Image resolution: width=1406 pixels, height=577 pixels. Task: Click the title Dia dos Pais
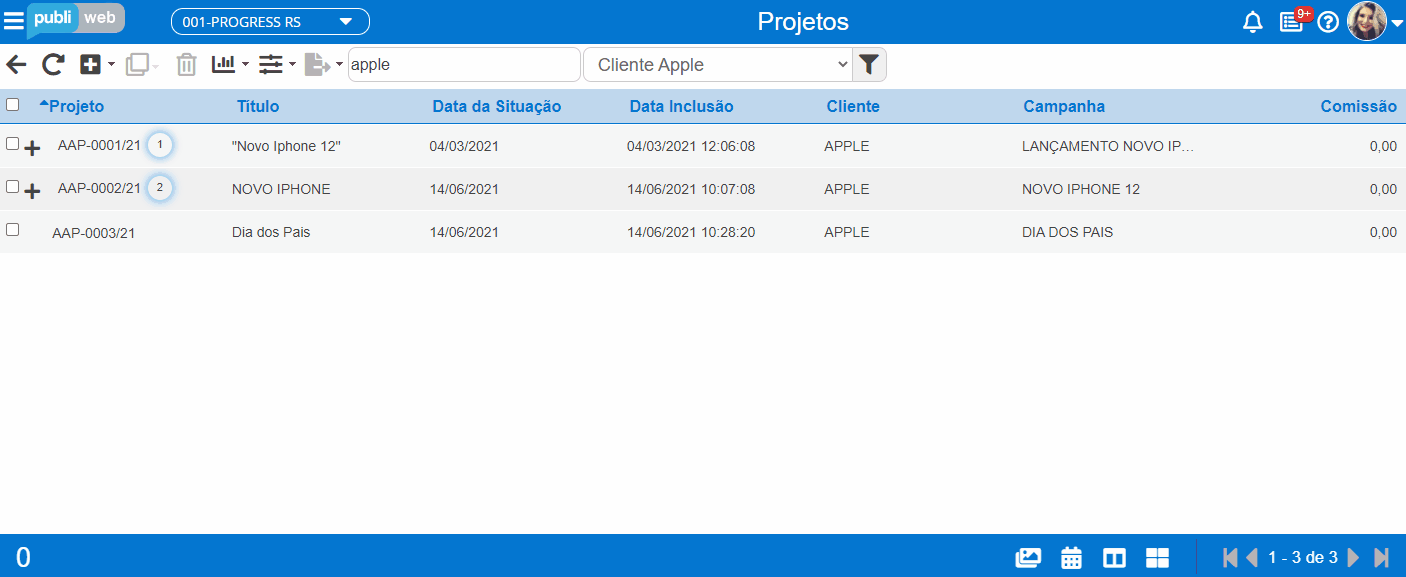(271, 232)
